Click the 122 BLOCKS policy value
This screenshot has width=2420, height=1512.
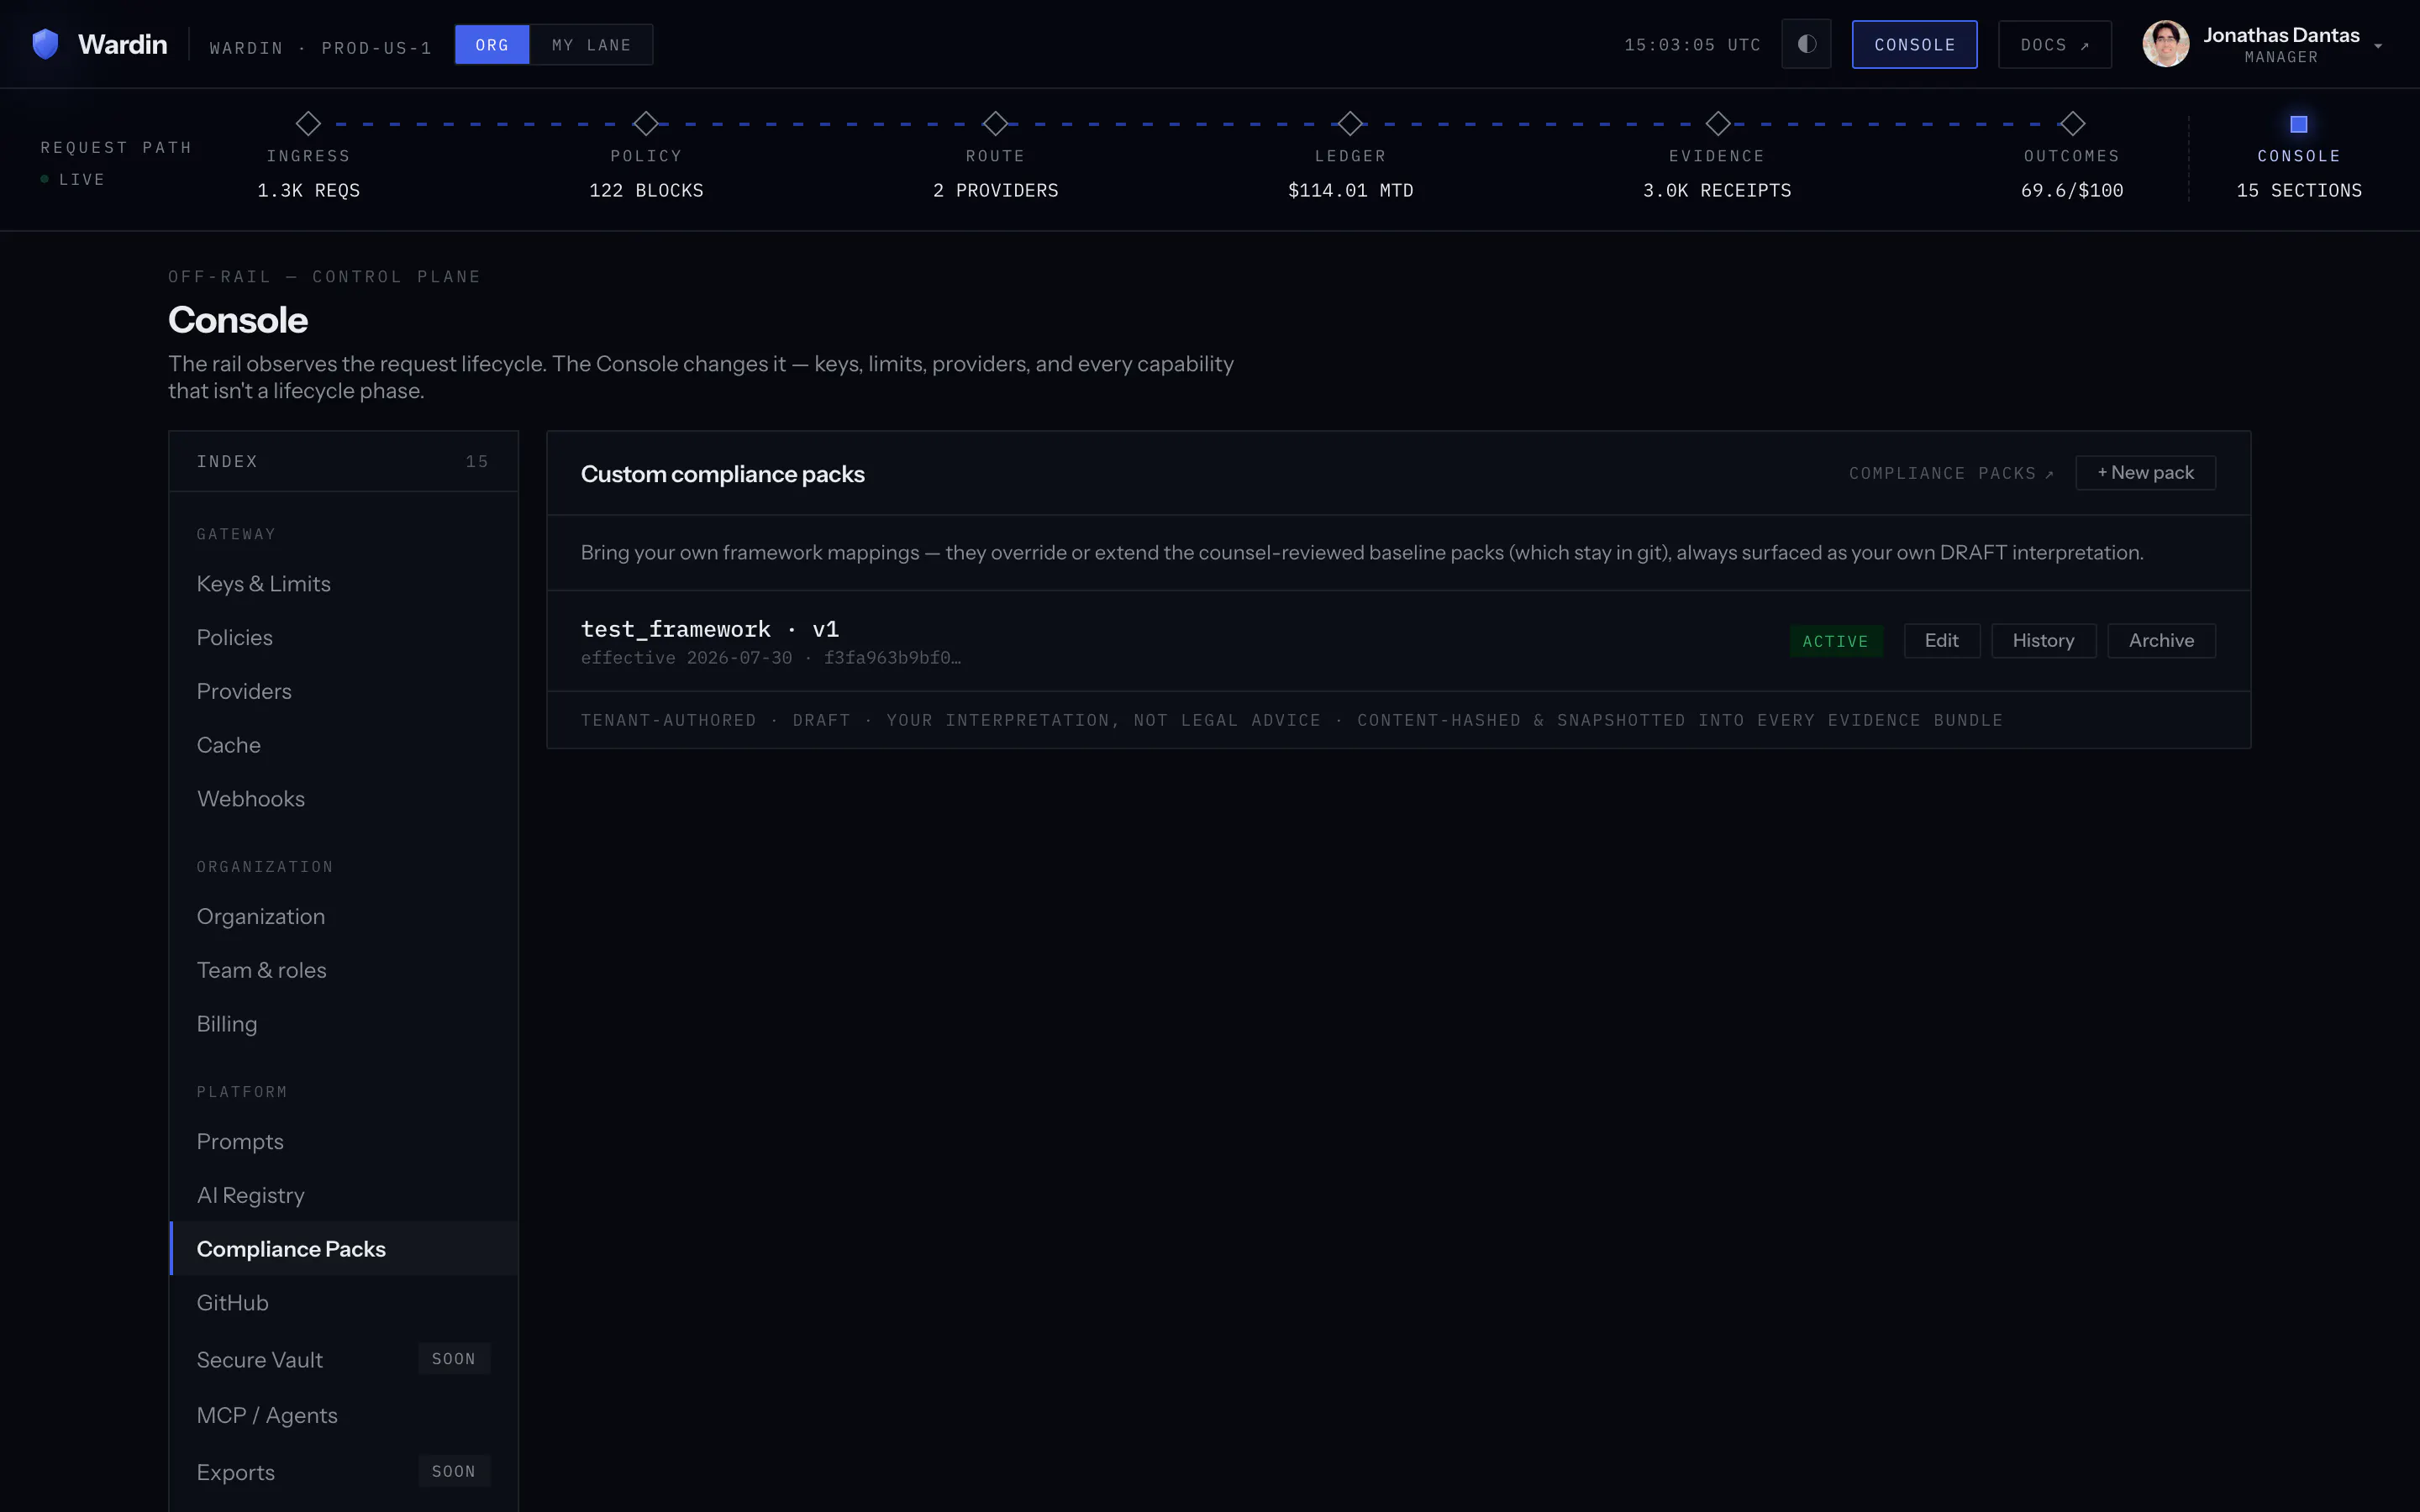(646, 190)
